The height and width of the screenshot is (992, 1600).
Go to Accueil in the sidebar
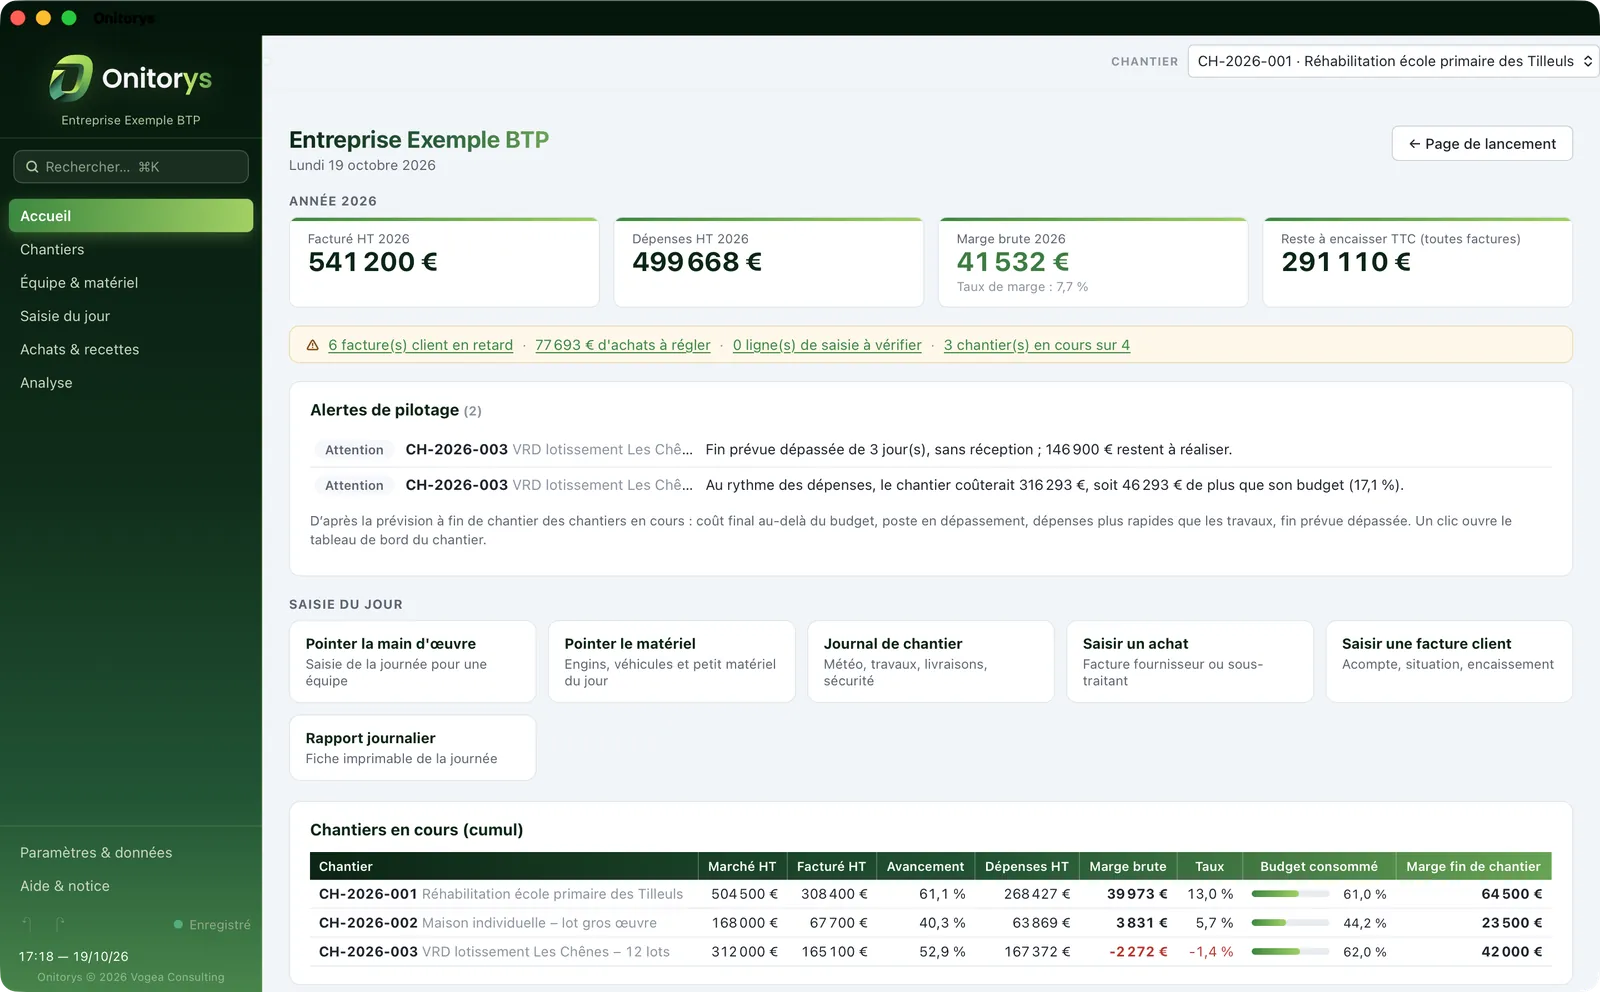[x=131, y=216]
